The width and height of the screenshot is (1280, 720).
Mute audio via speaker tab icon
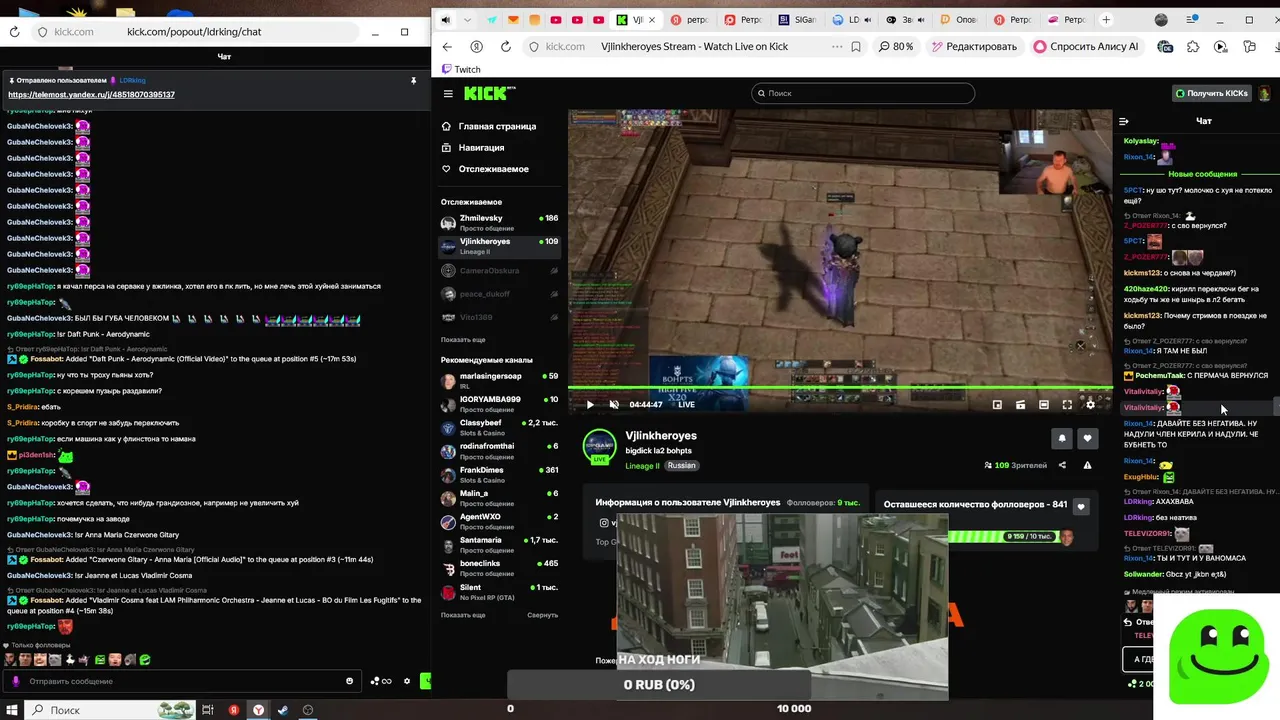pyautogui.click(x=445, y=20)
